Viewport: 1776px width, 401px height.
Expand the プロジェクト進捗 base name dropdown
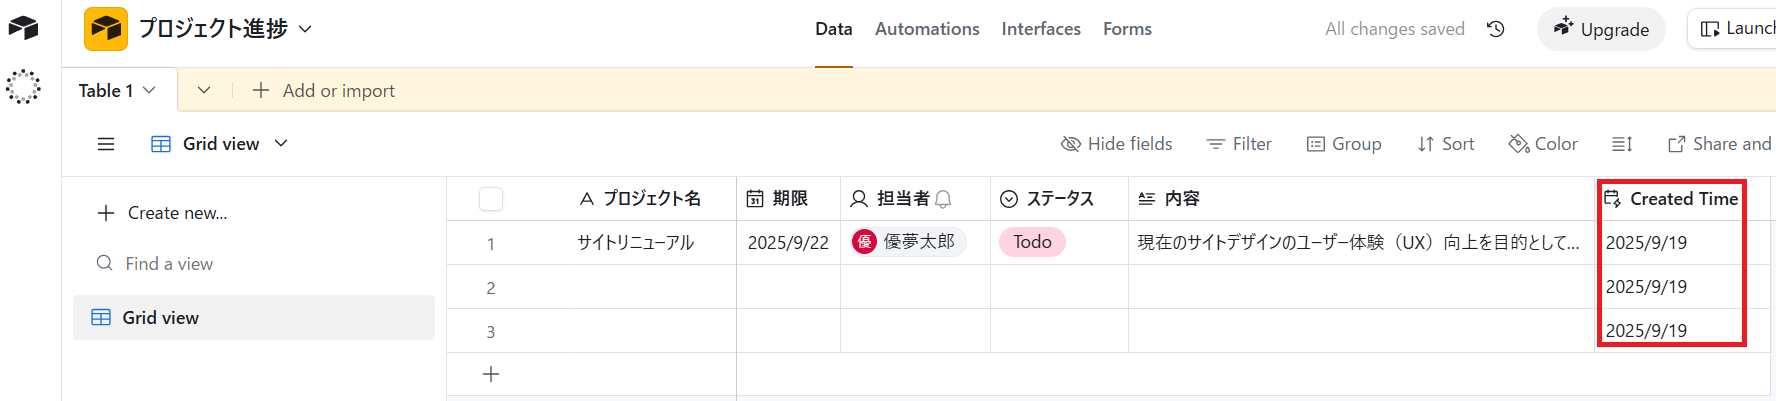305,29
